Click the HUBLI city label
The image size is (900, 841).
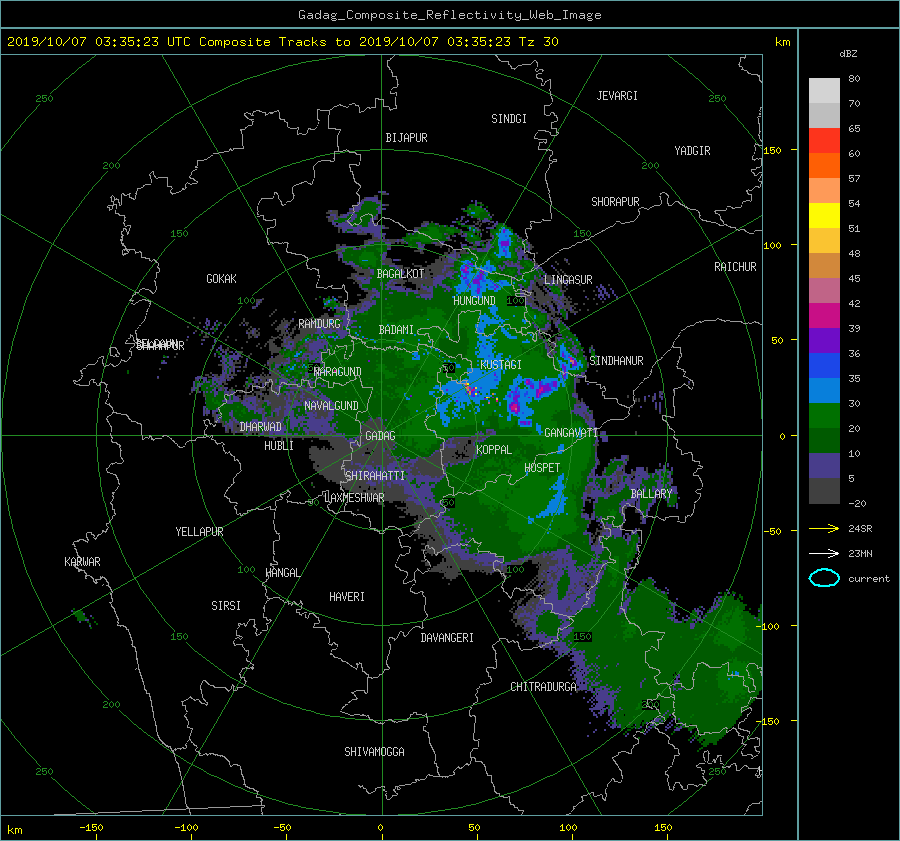[279, 446]
